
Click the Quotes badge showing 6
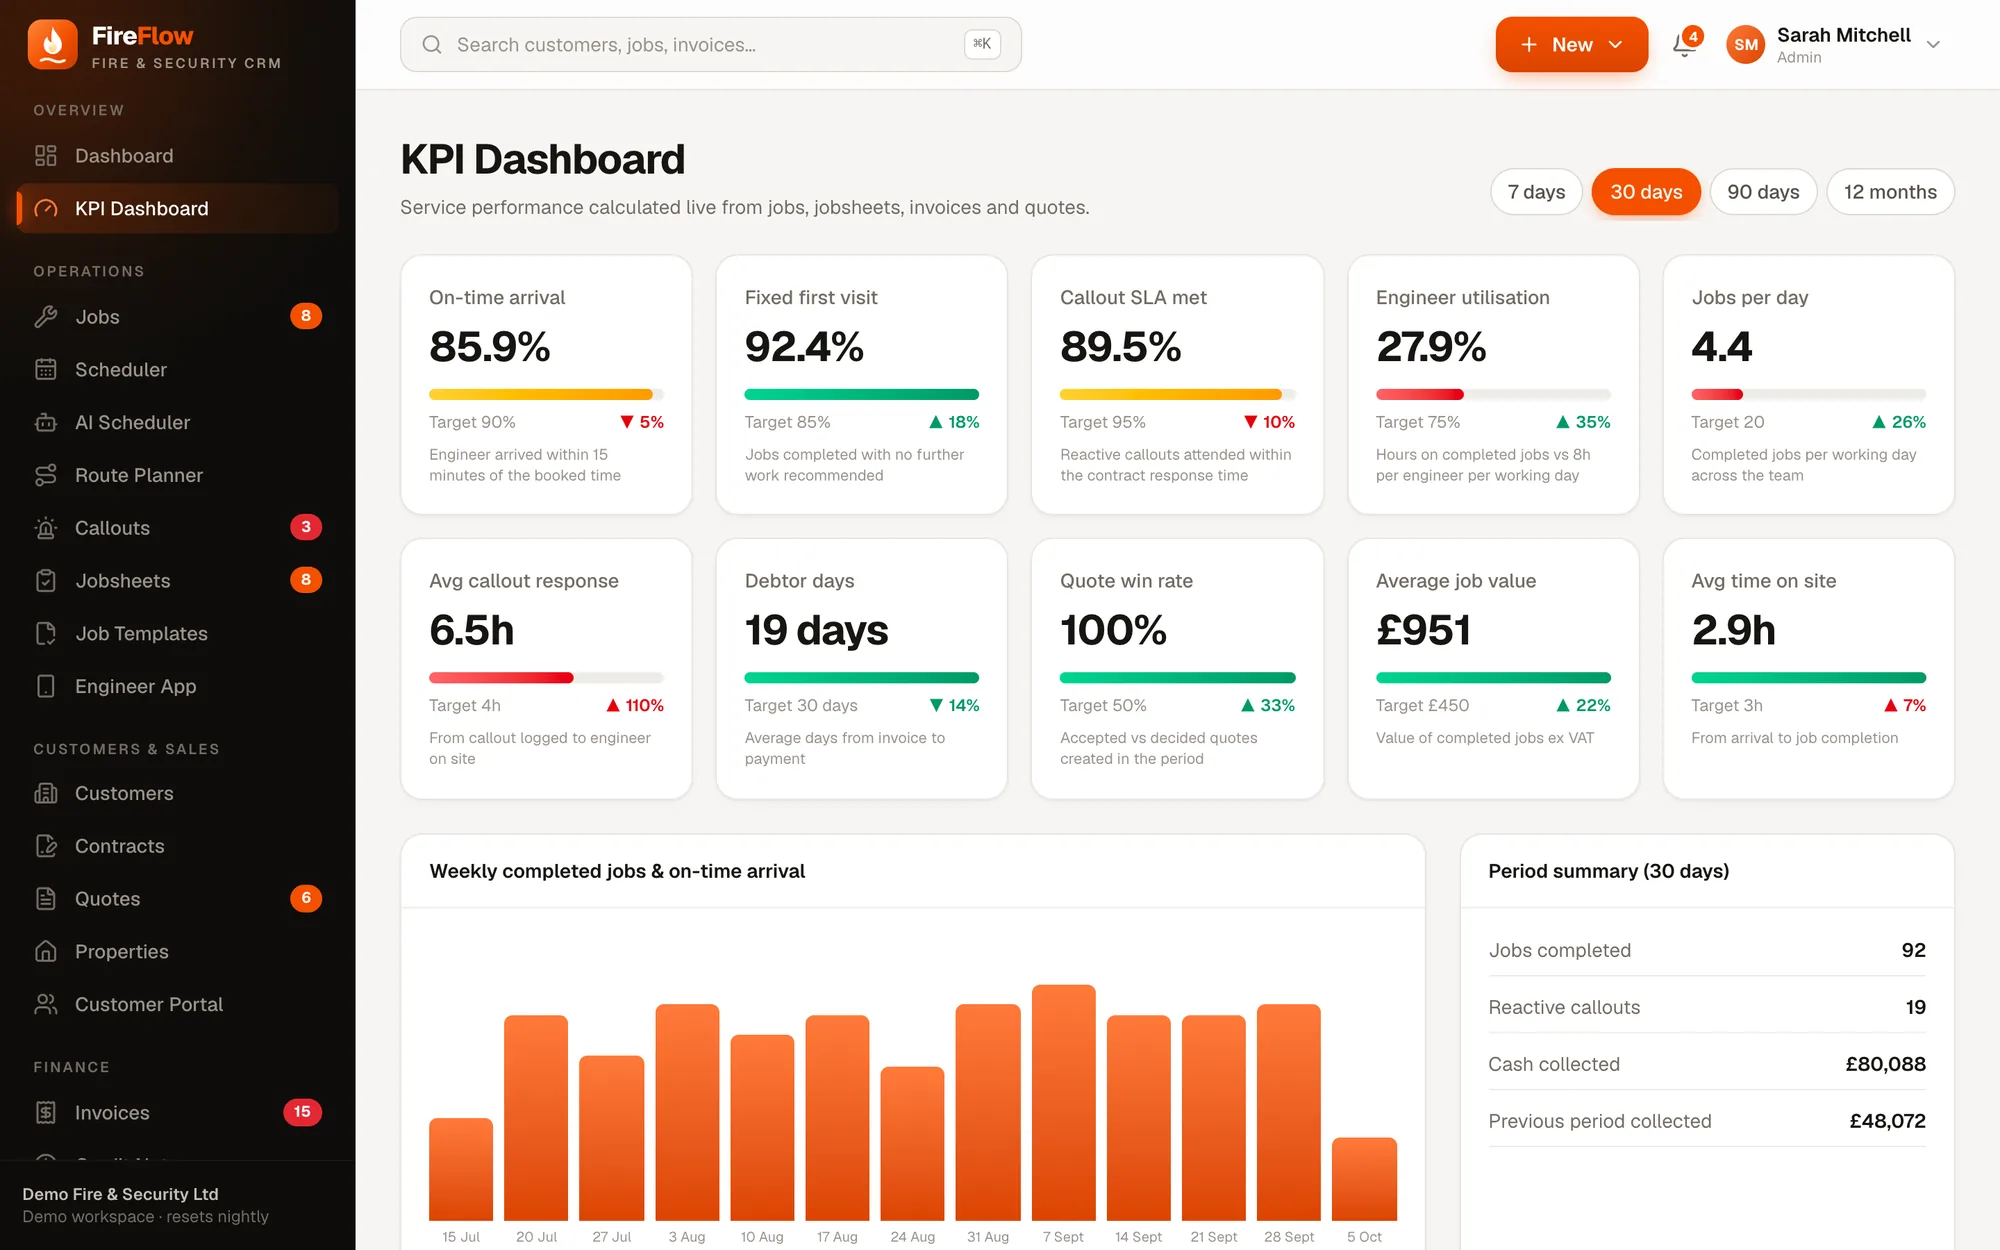pos(306,898)
